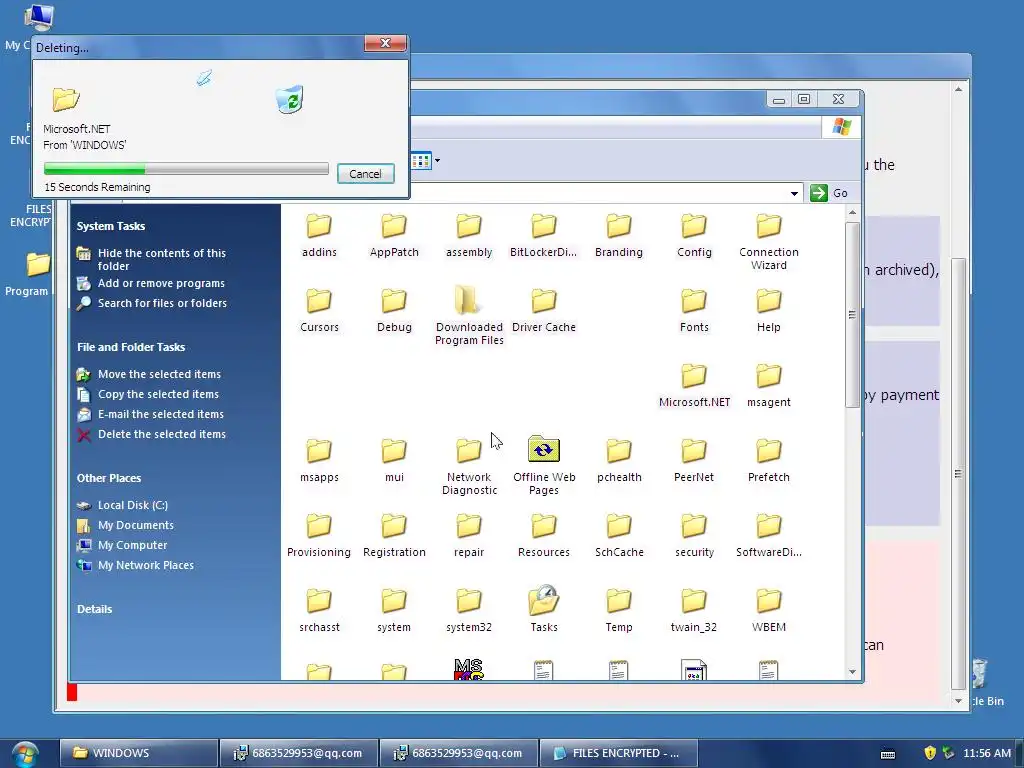The width and height of the screenshot is (1024, 768).
Task: Switch to WINDOWS taskbar button
Action: pos(138,753)
